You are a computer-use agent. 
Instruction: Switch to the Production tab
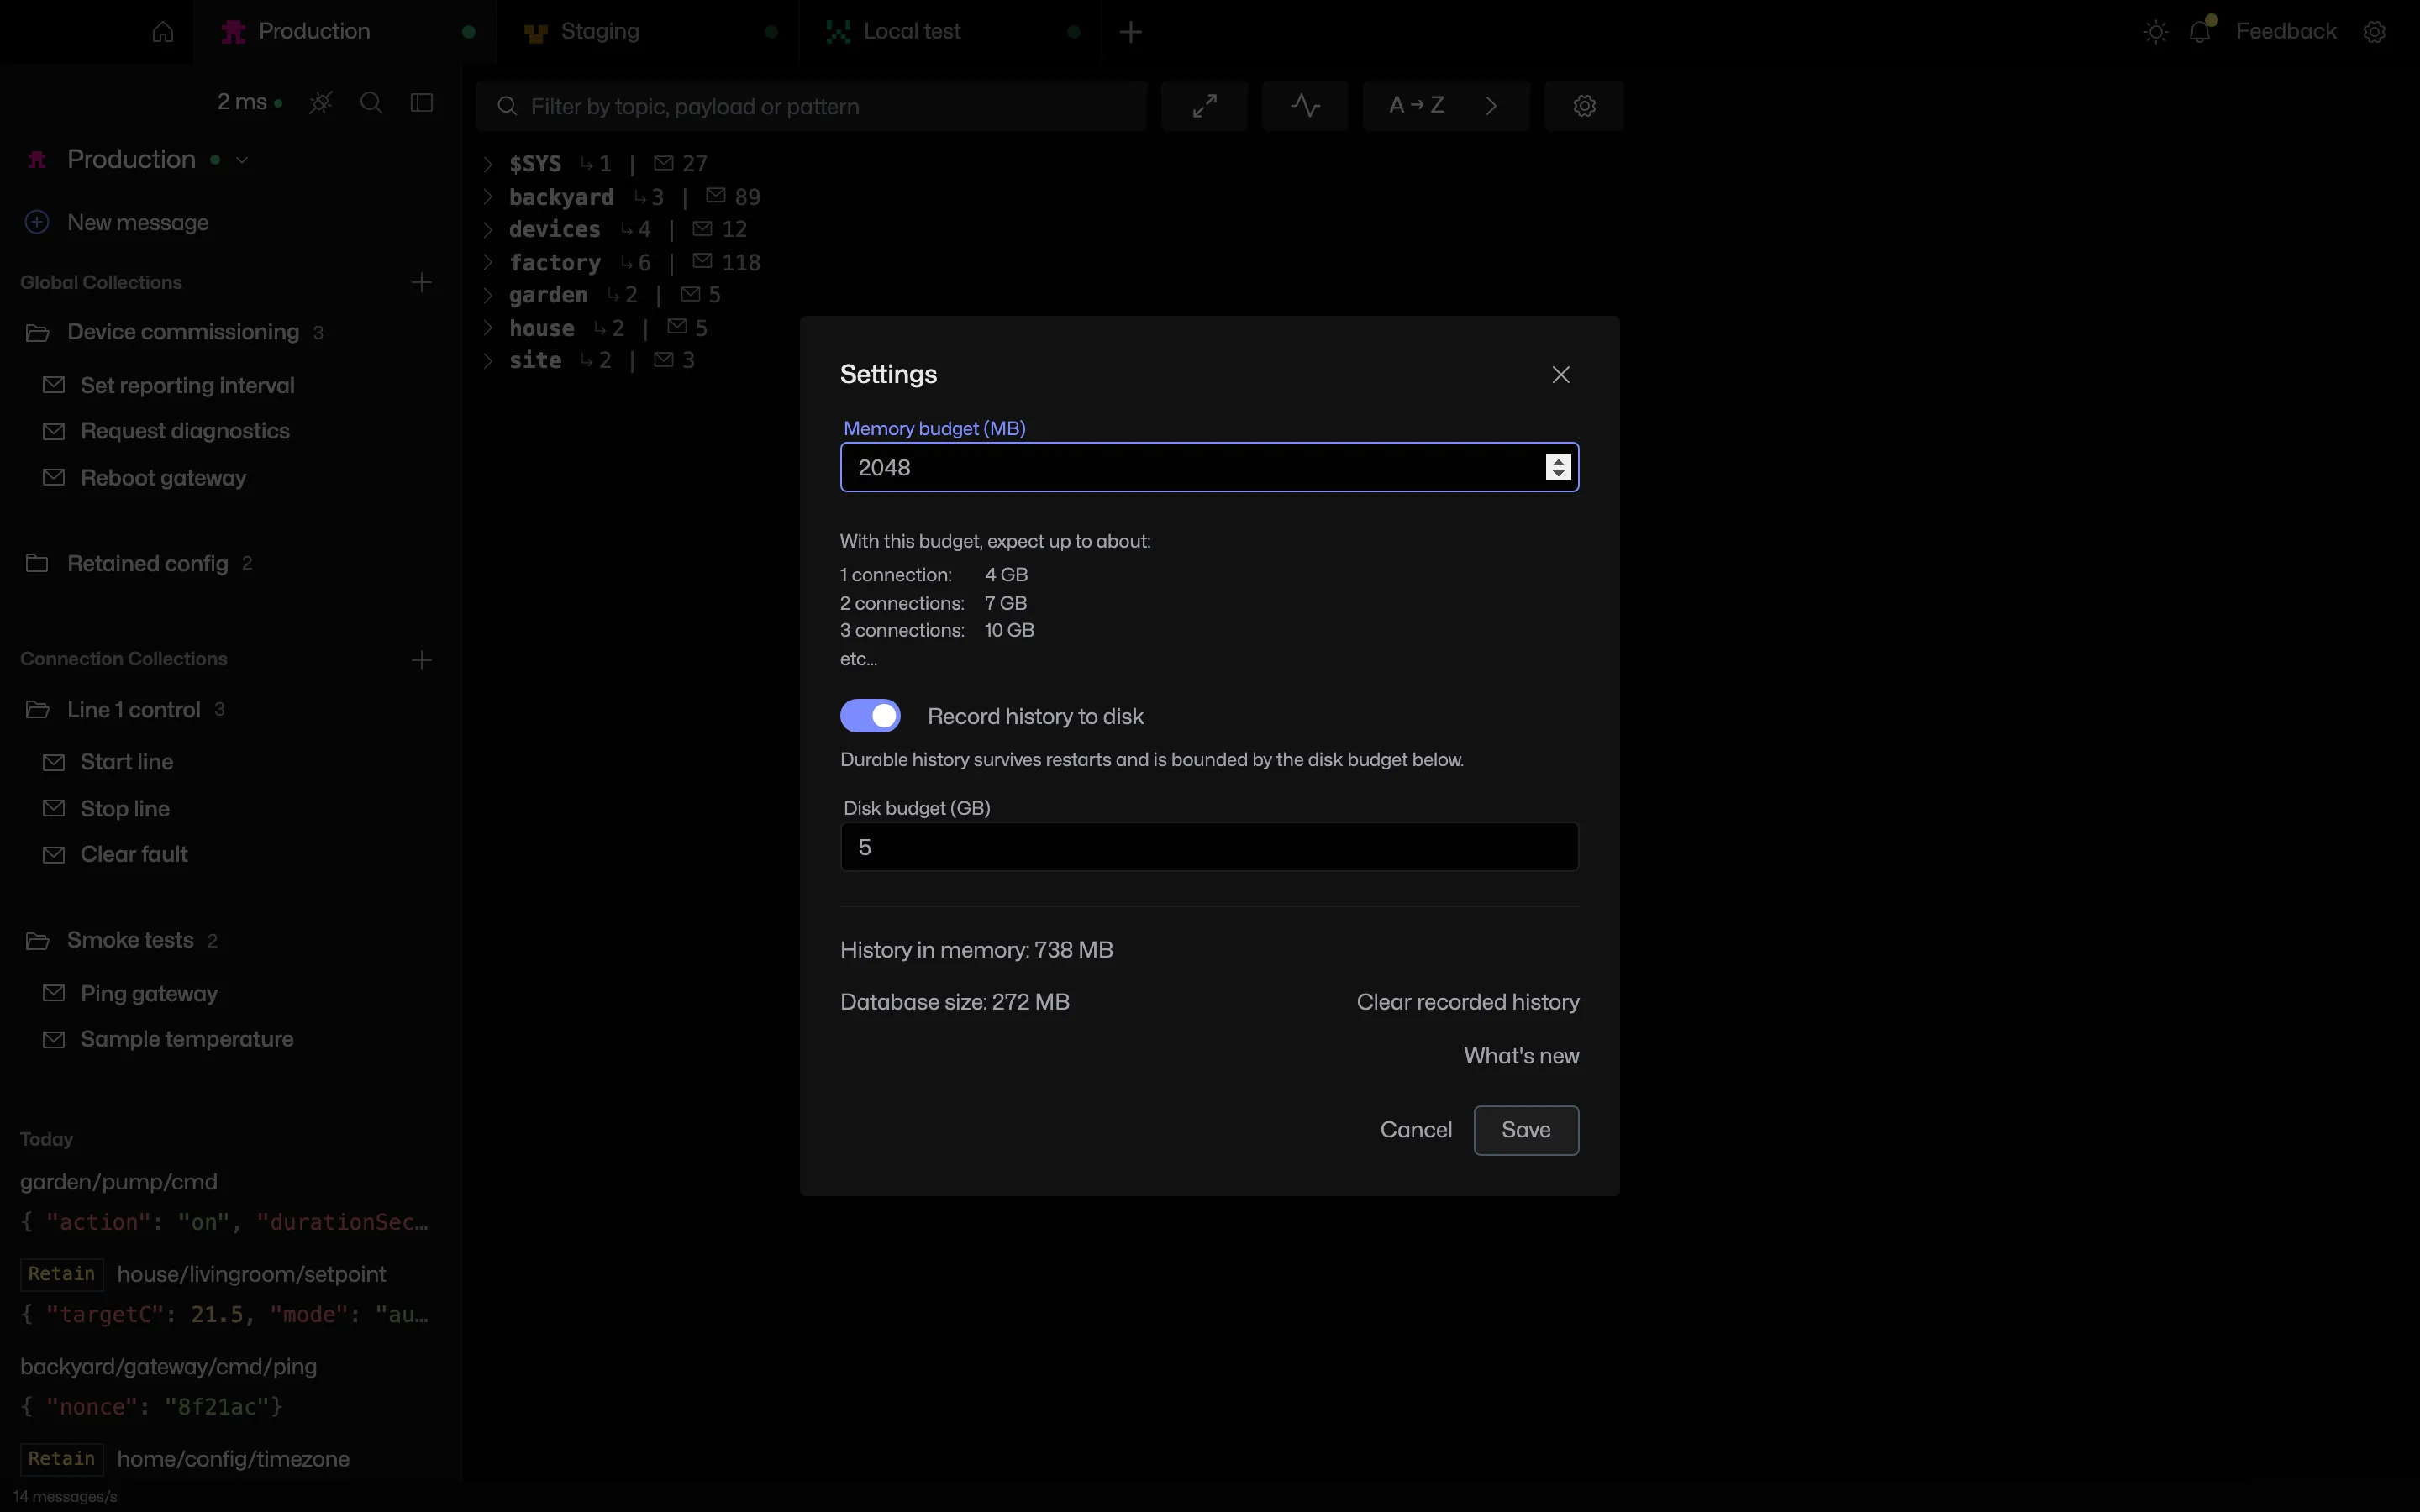tap(345, 32)
